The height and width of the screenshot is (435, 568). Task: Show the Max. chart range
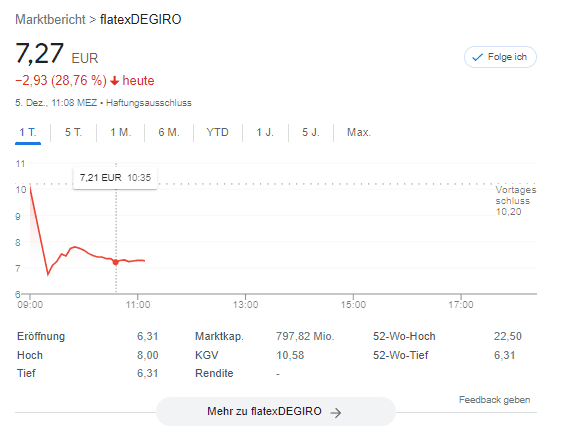(x=359, y=133)
